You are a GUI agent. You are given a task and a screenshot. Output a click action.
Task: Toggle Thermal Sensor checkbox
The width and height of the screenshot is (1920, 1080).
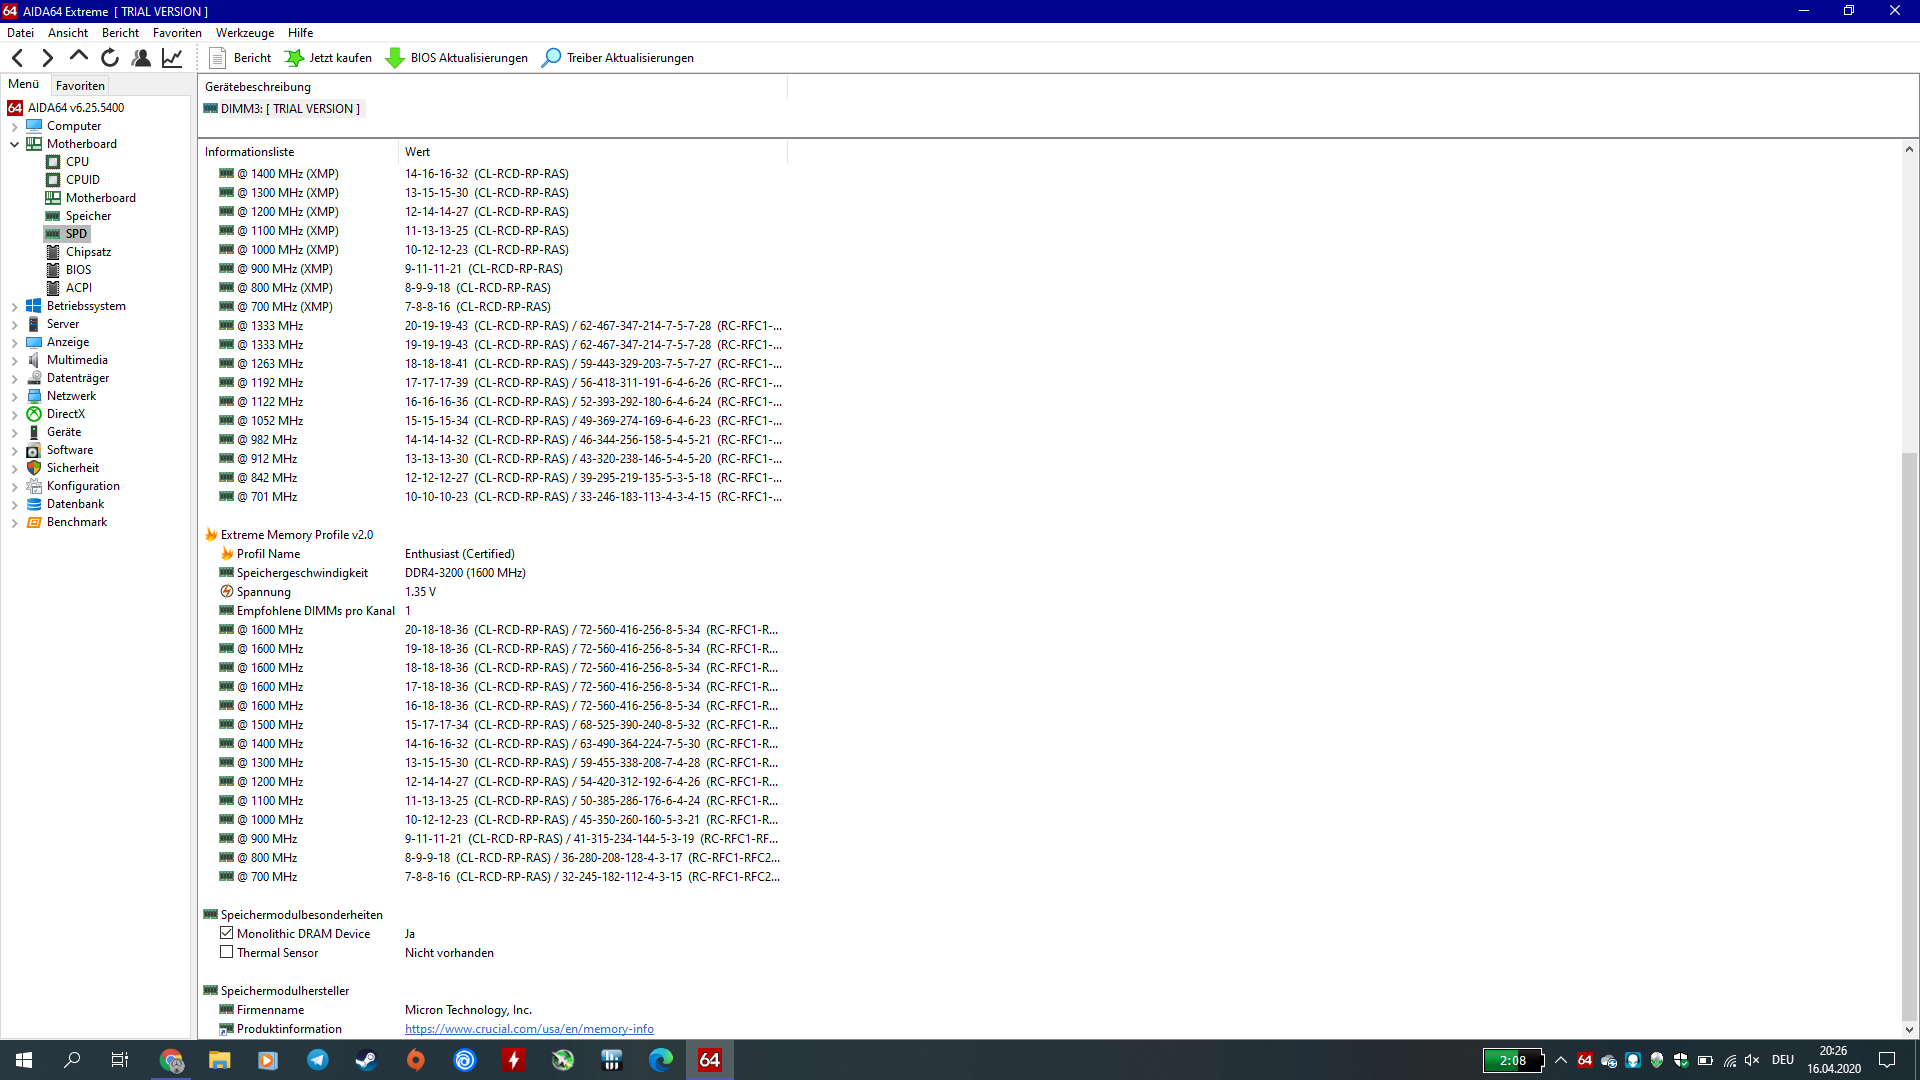pos(227,952)
